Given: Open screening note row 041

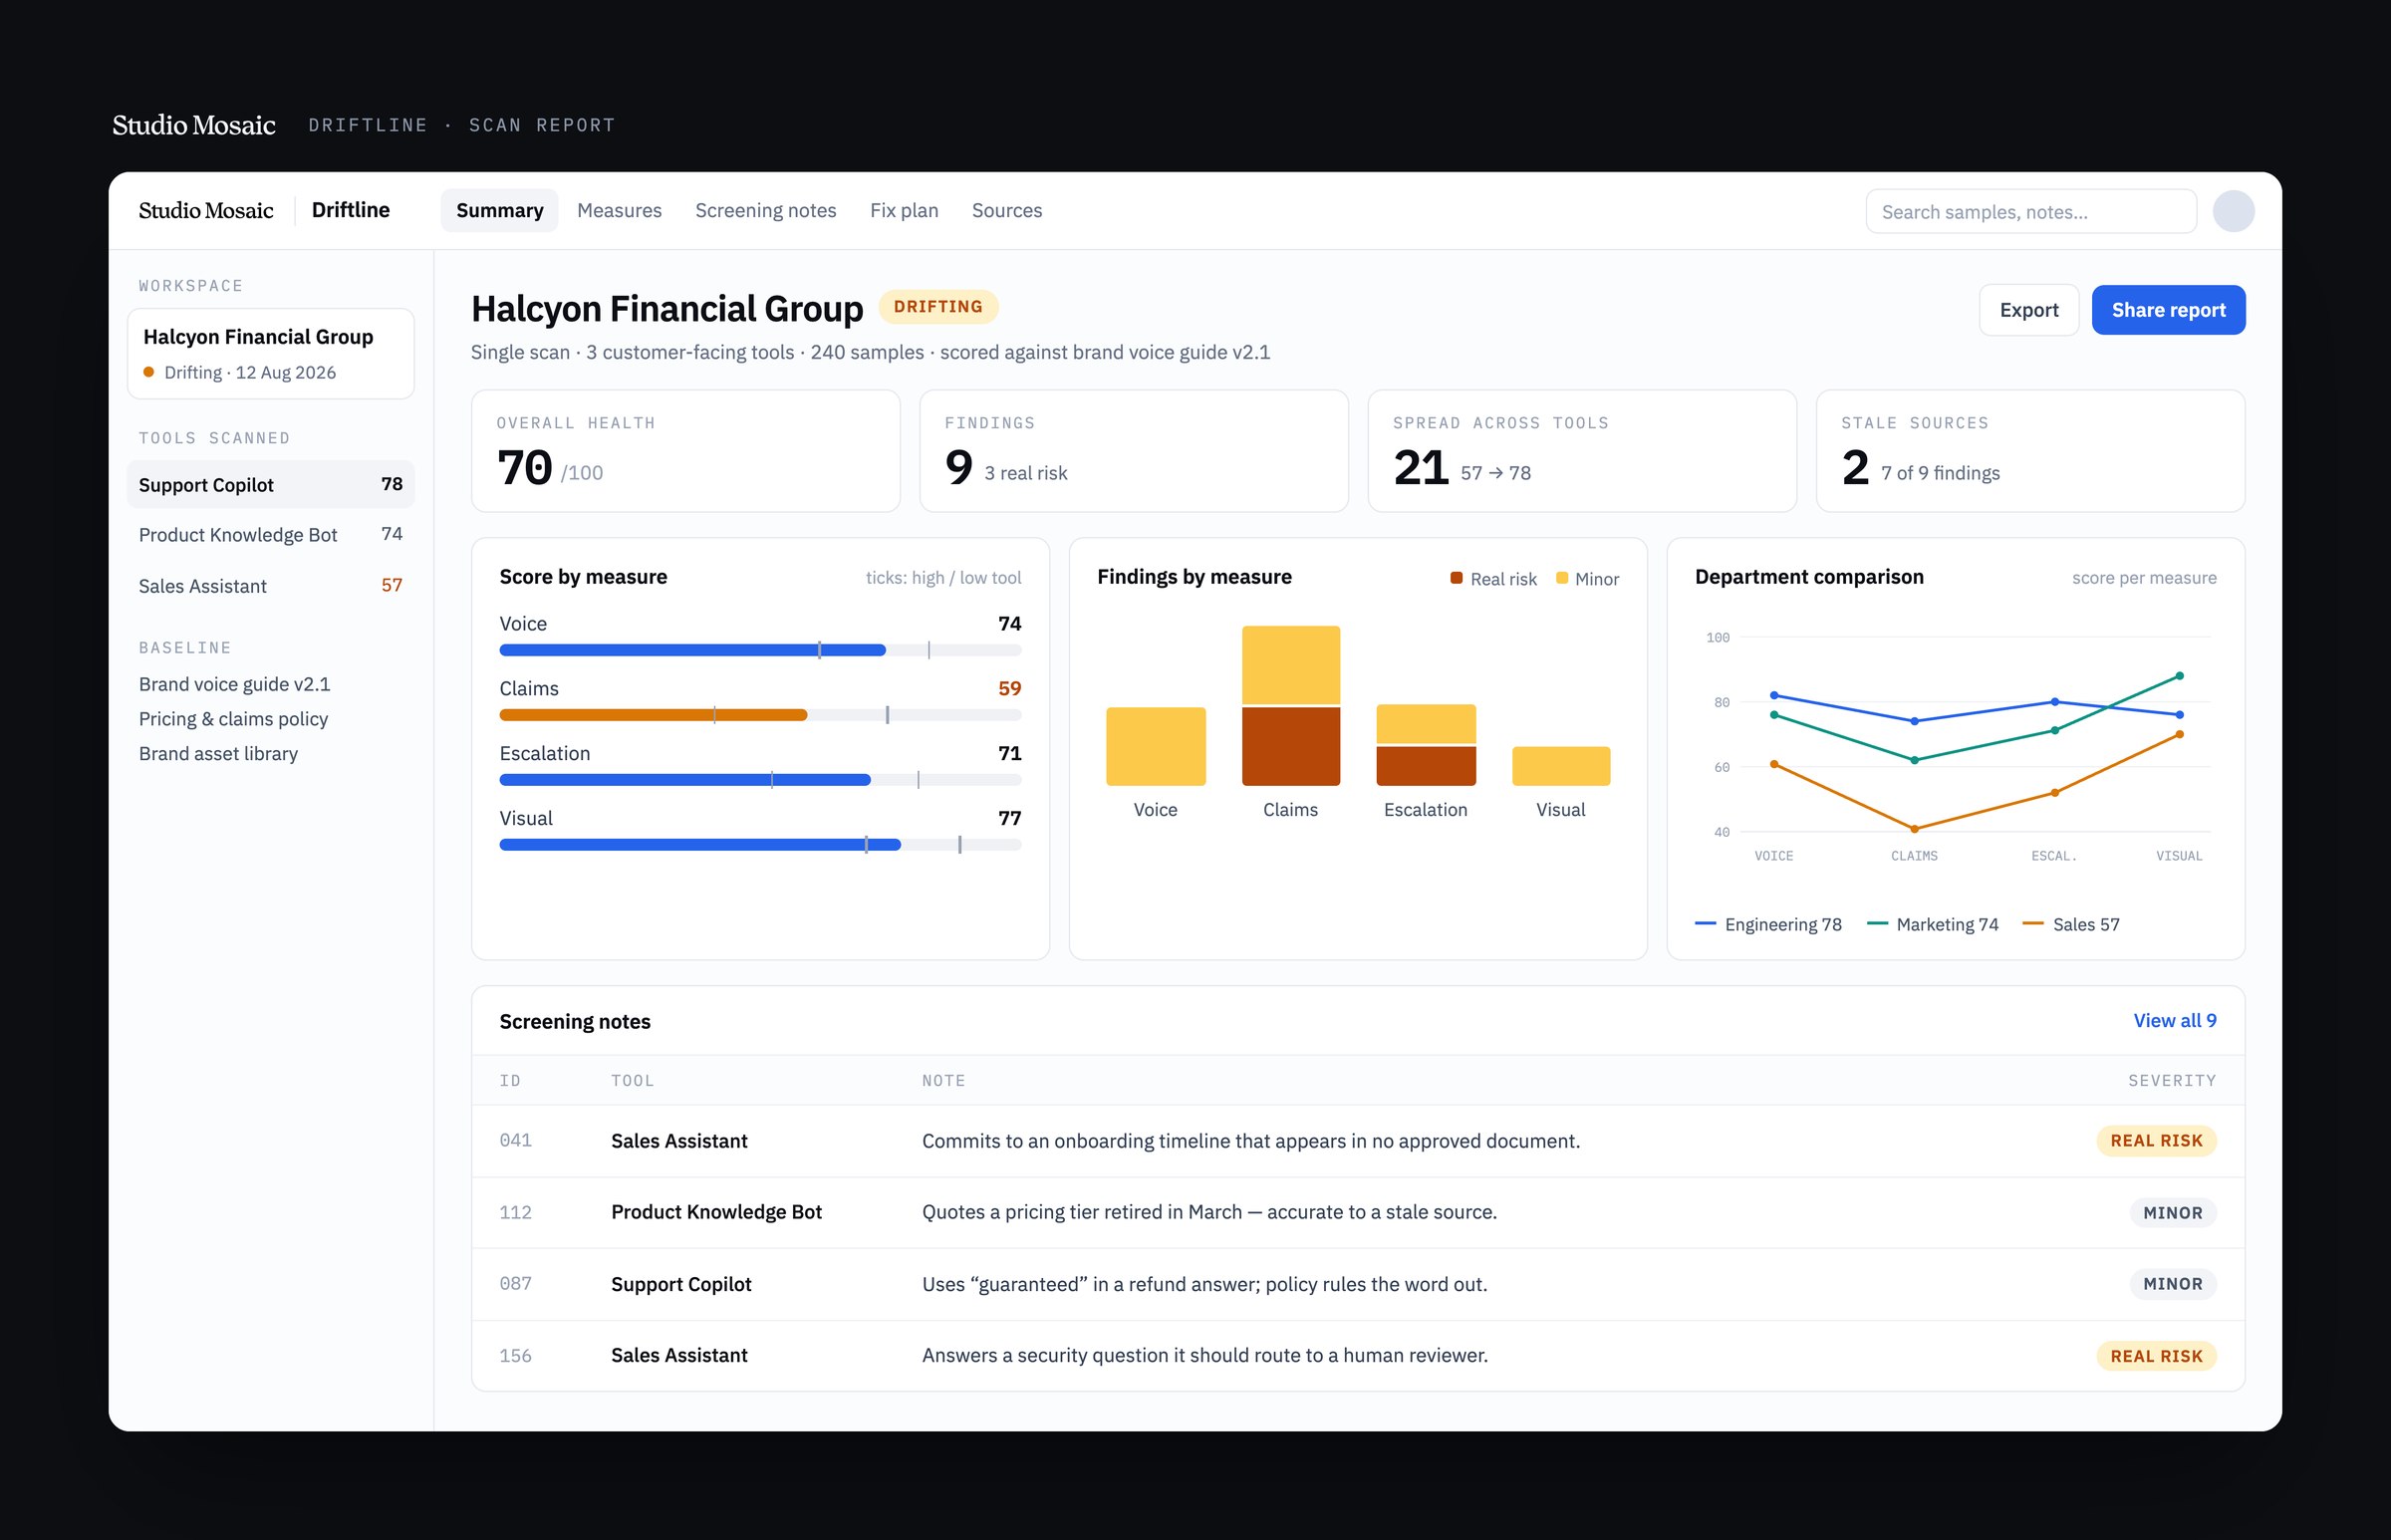Looking at the screenshot, I should point(1357,1141).
